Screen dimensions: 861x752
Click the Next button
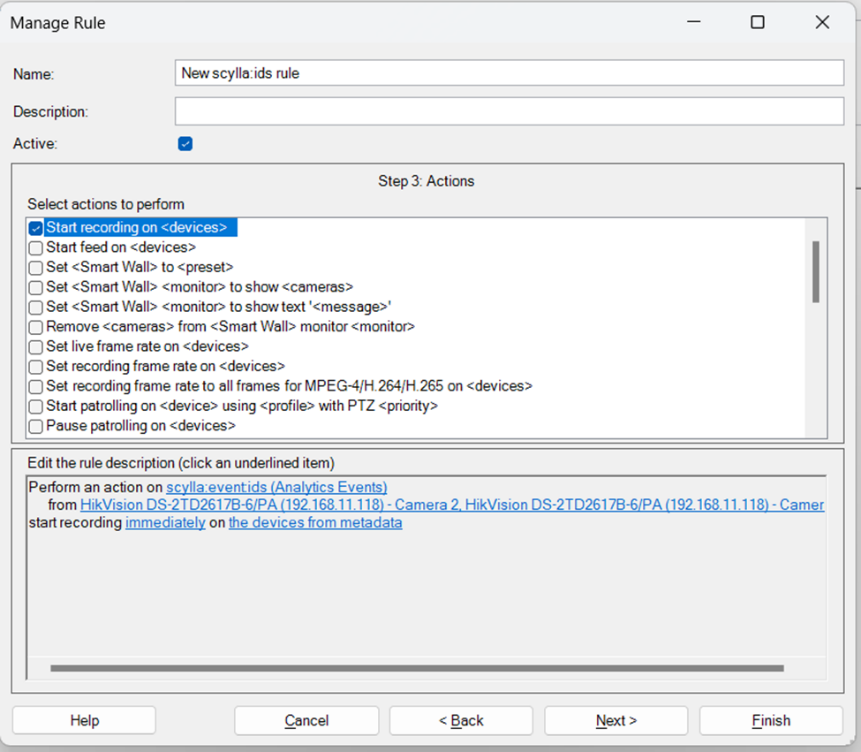(616, 720)
